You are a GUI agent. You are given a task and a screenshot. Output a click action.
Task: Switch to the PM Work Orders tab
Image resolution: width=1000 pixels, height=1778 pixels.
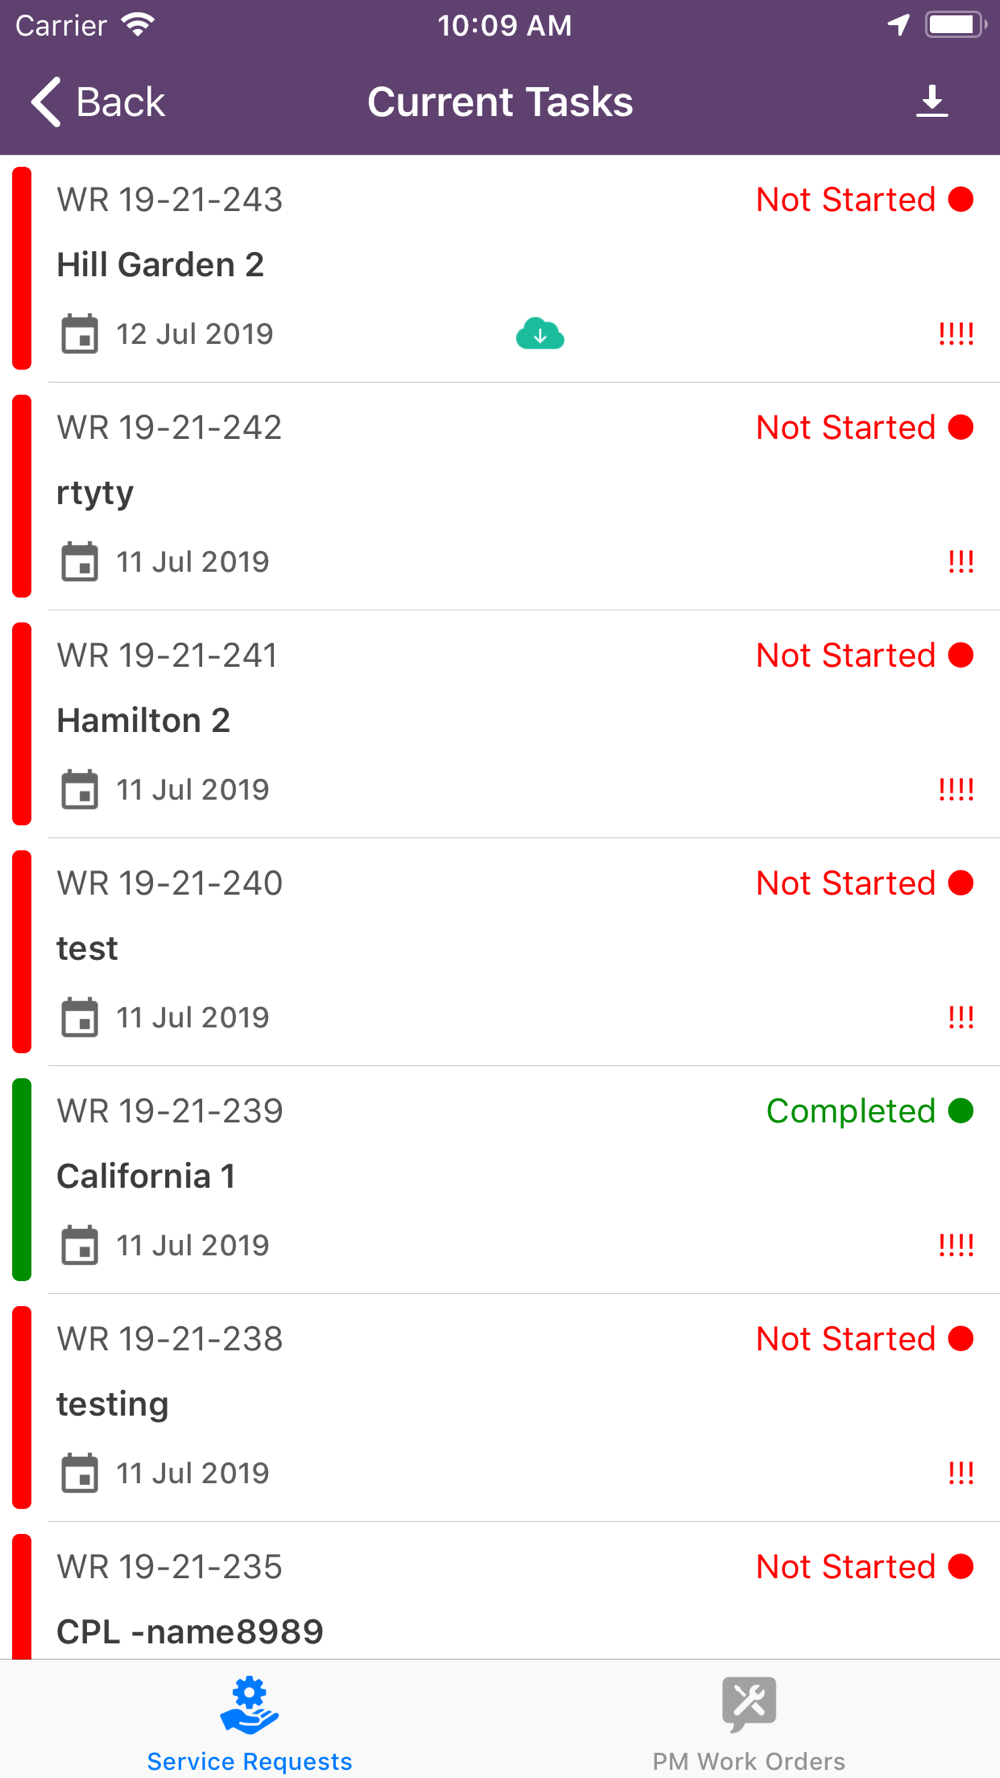click(x=749, y=1720)
